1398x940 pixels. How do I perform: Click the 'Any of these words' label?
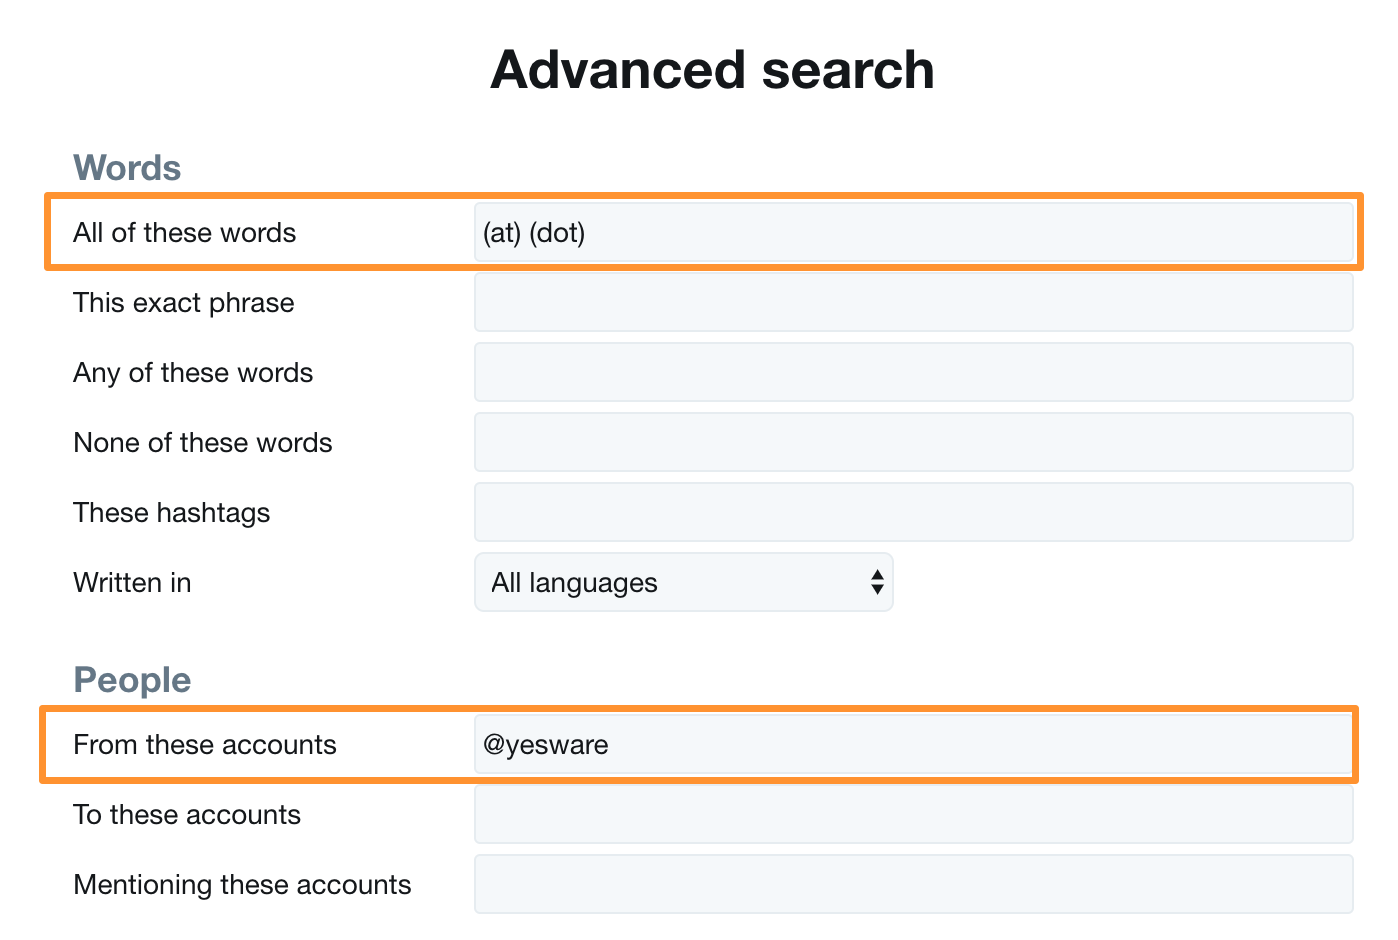click(x=193, y=373)
